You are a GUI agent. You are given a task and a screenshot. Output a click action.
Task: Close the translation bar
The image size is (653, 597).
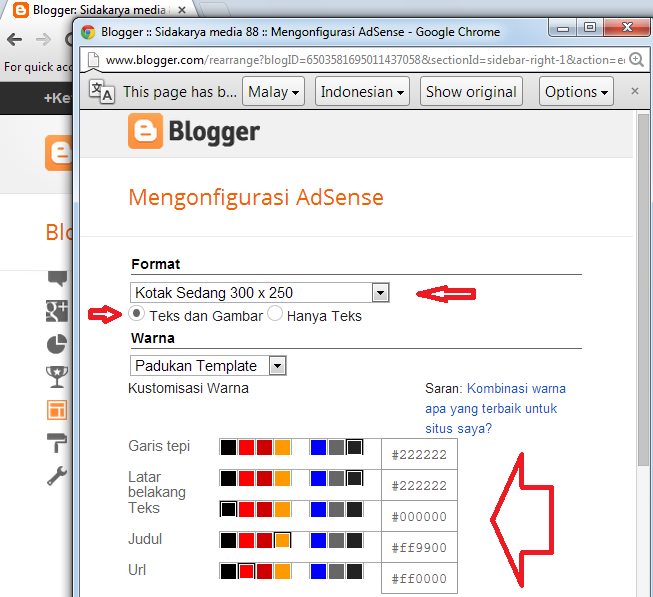click(635, 91)
